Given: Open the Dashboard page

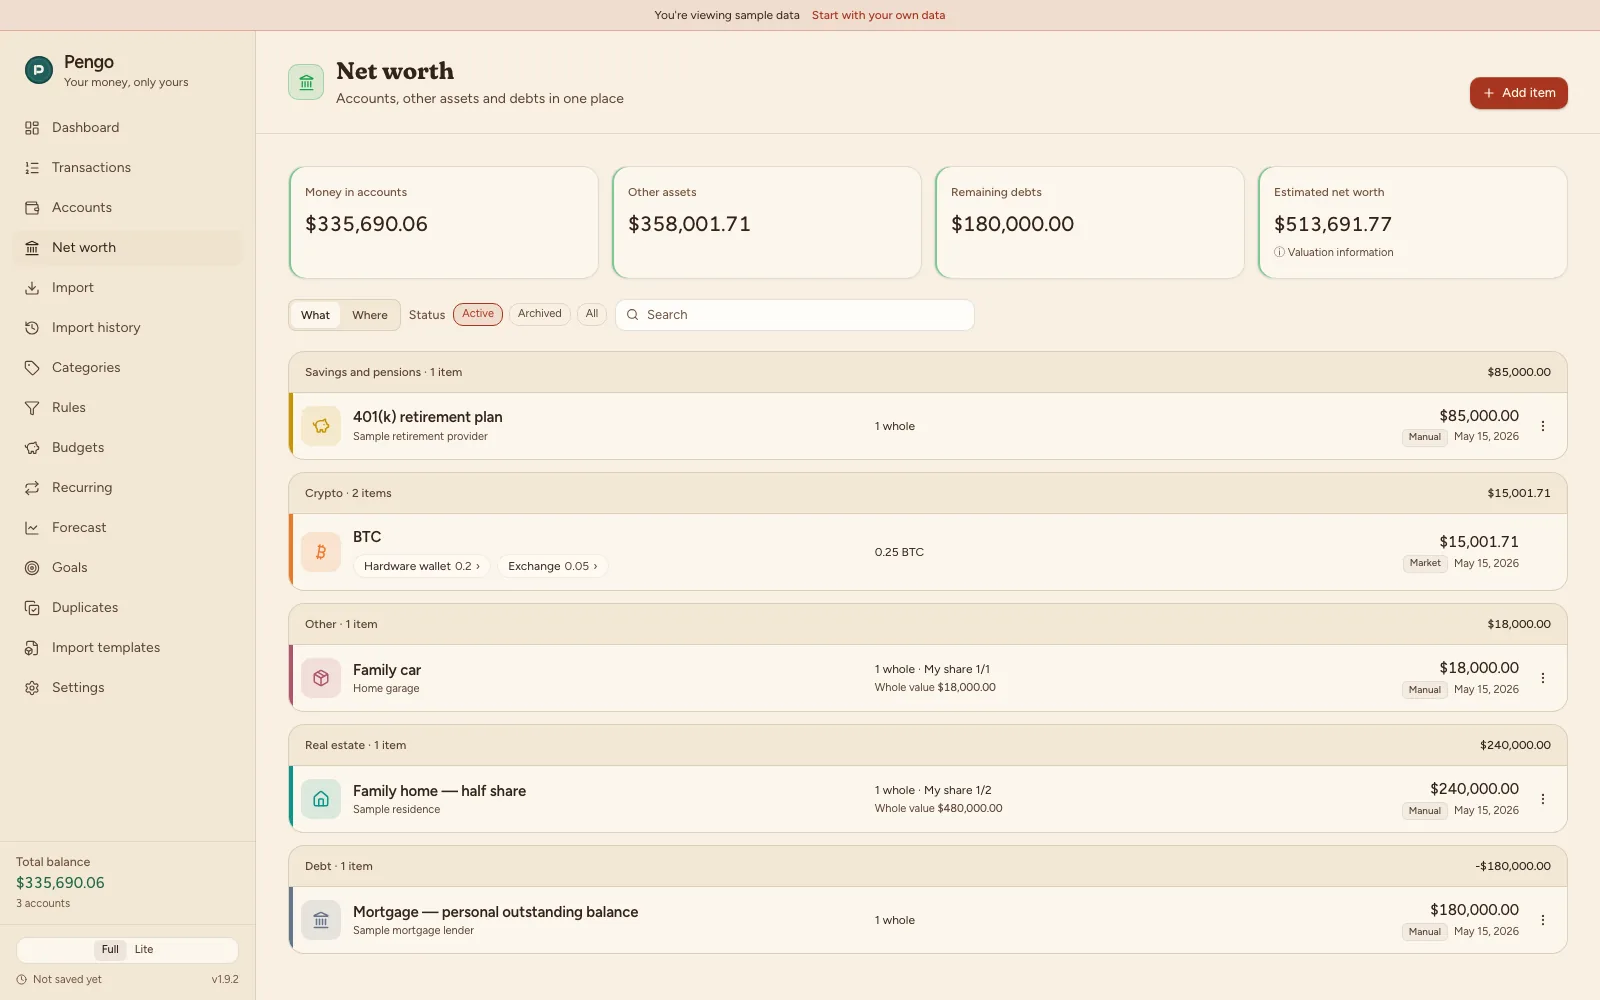Looking at the screenshot, I should coord(128,128).
